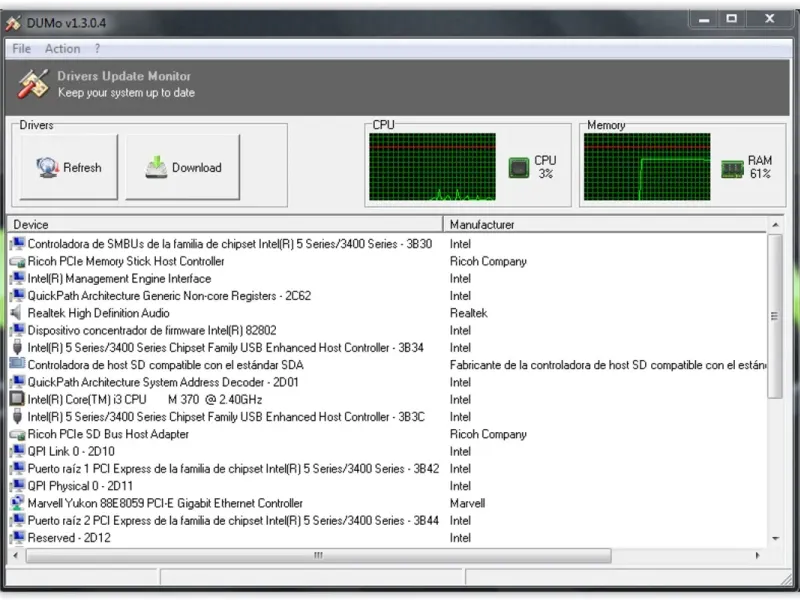This screenshot has height=600, width=800.
Task: Click the Refresh drivers button
Action: [x=69, y=167]
